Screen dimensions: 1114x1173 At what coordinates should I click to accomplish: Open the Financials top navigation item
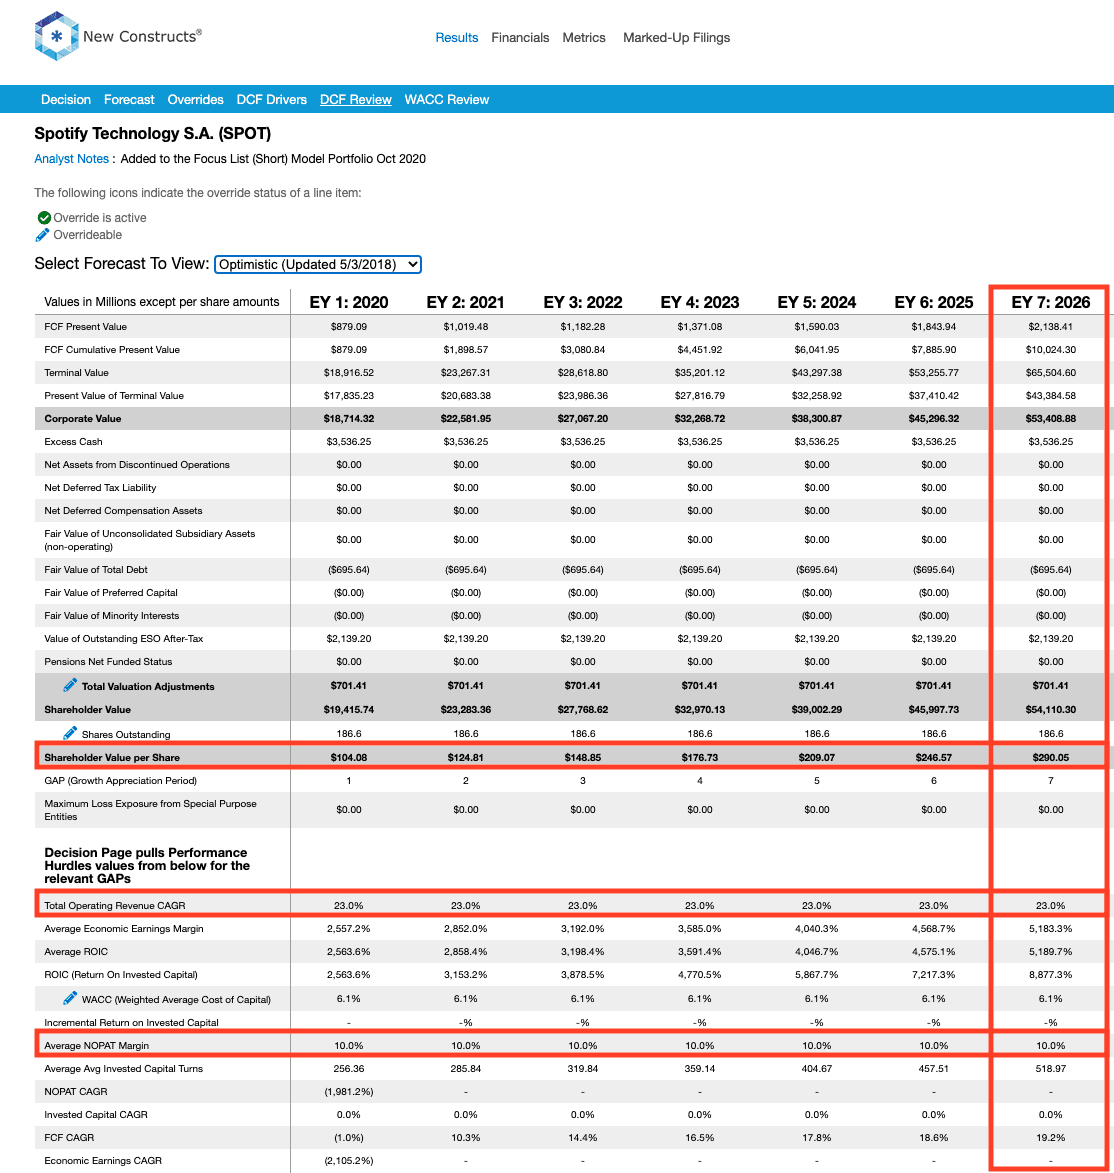pos(520,37)
